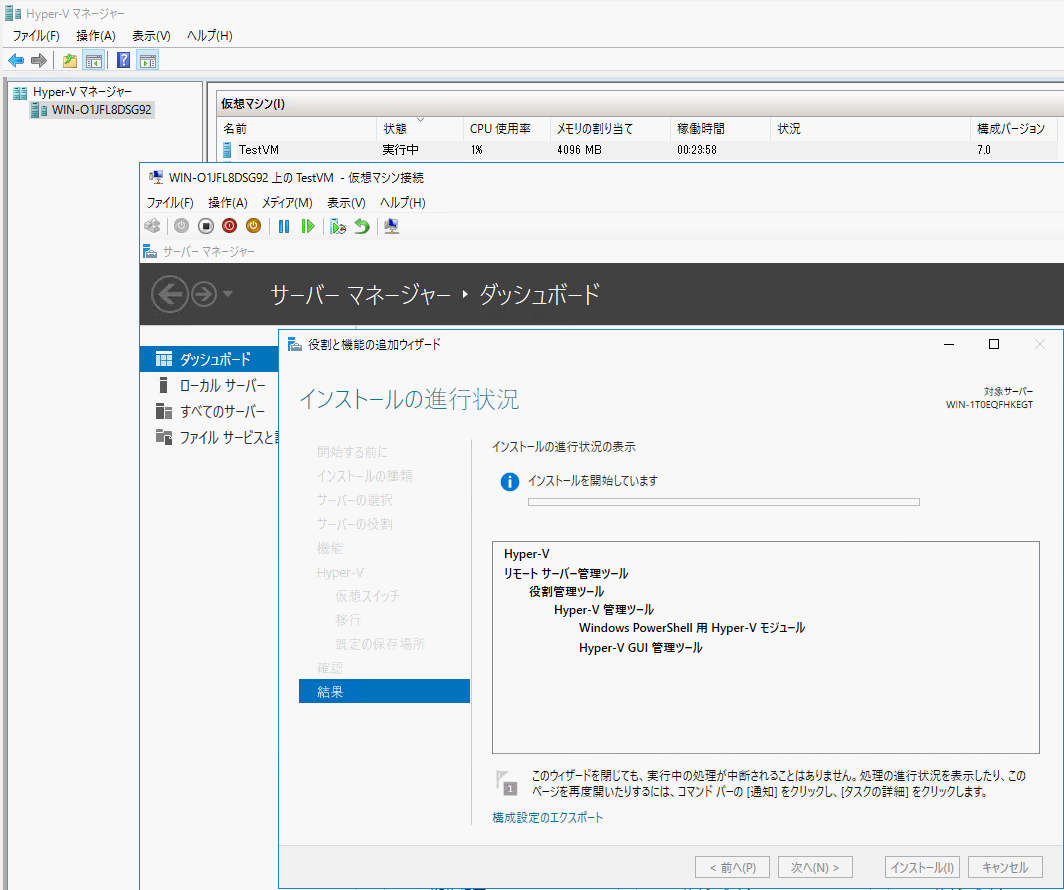
Task: Click the インストール(I) button
Action: pos(922,867)
